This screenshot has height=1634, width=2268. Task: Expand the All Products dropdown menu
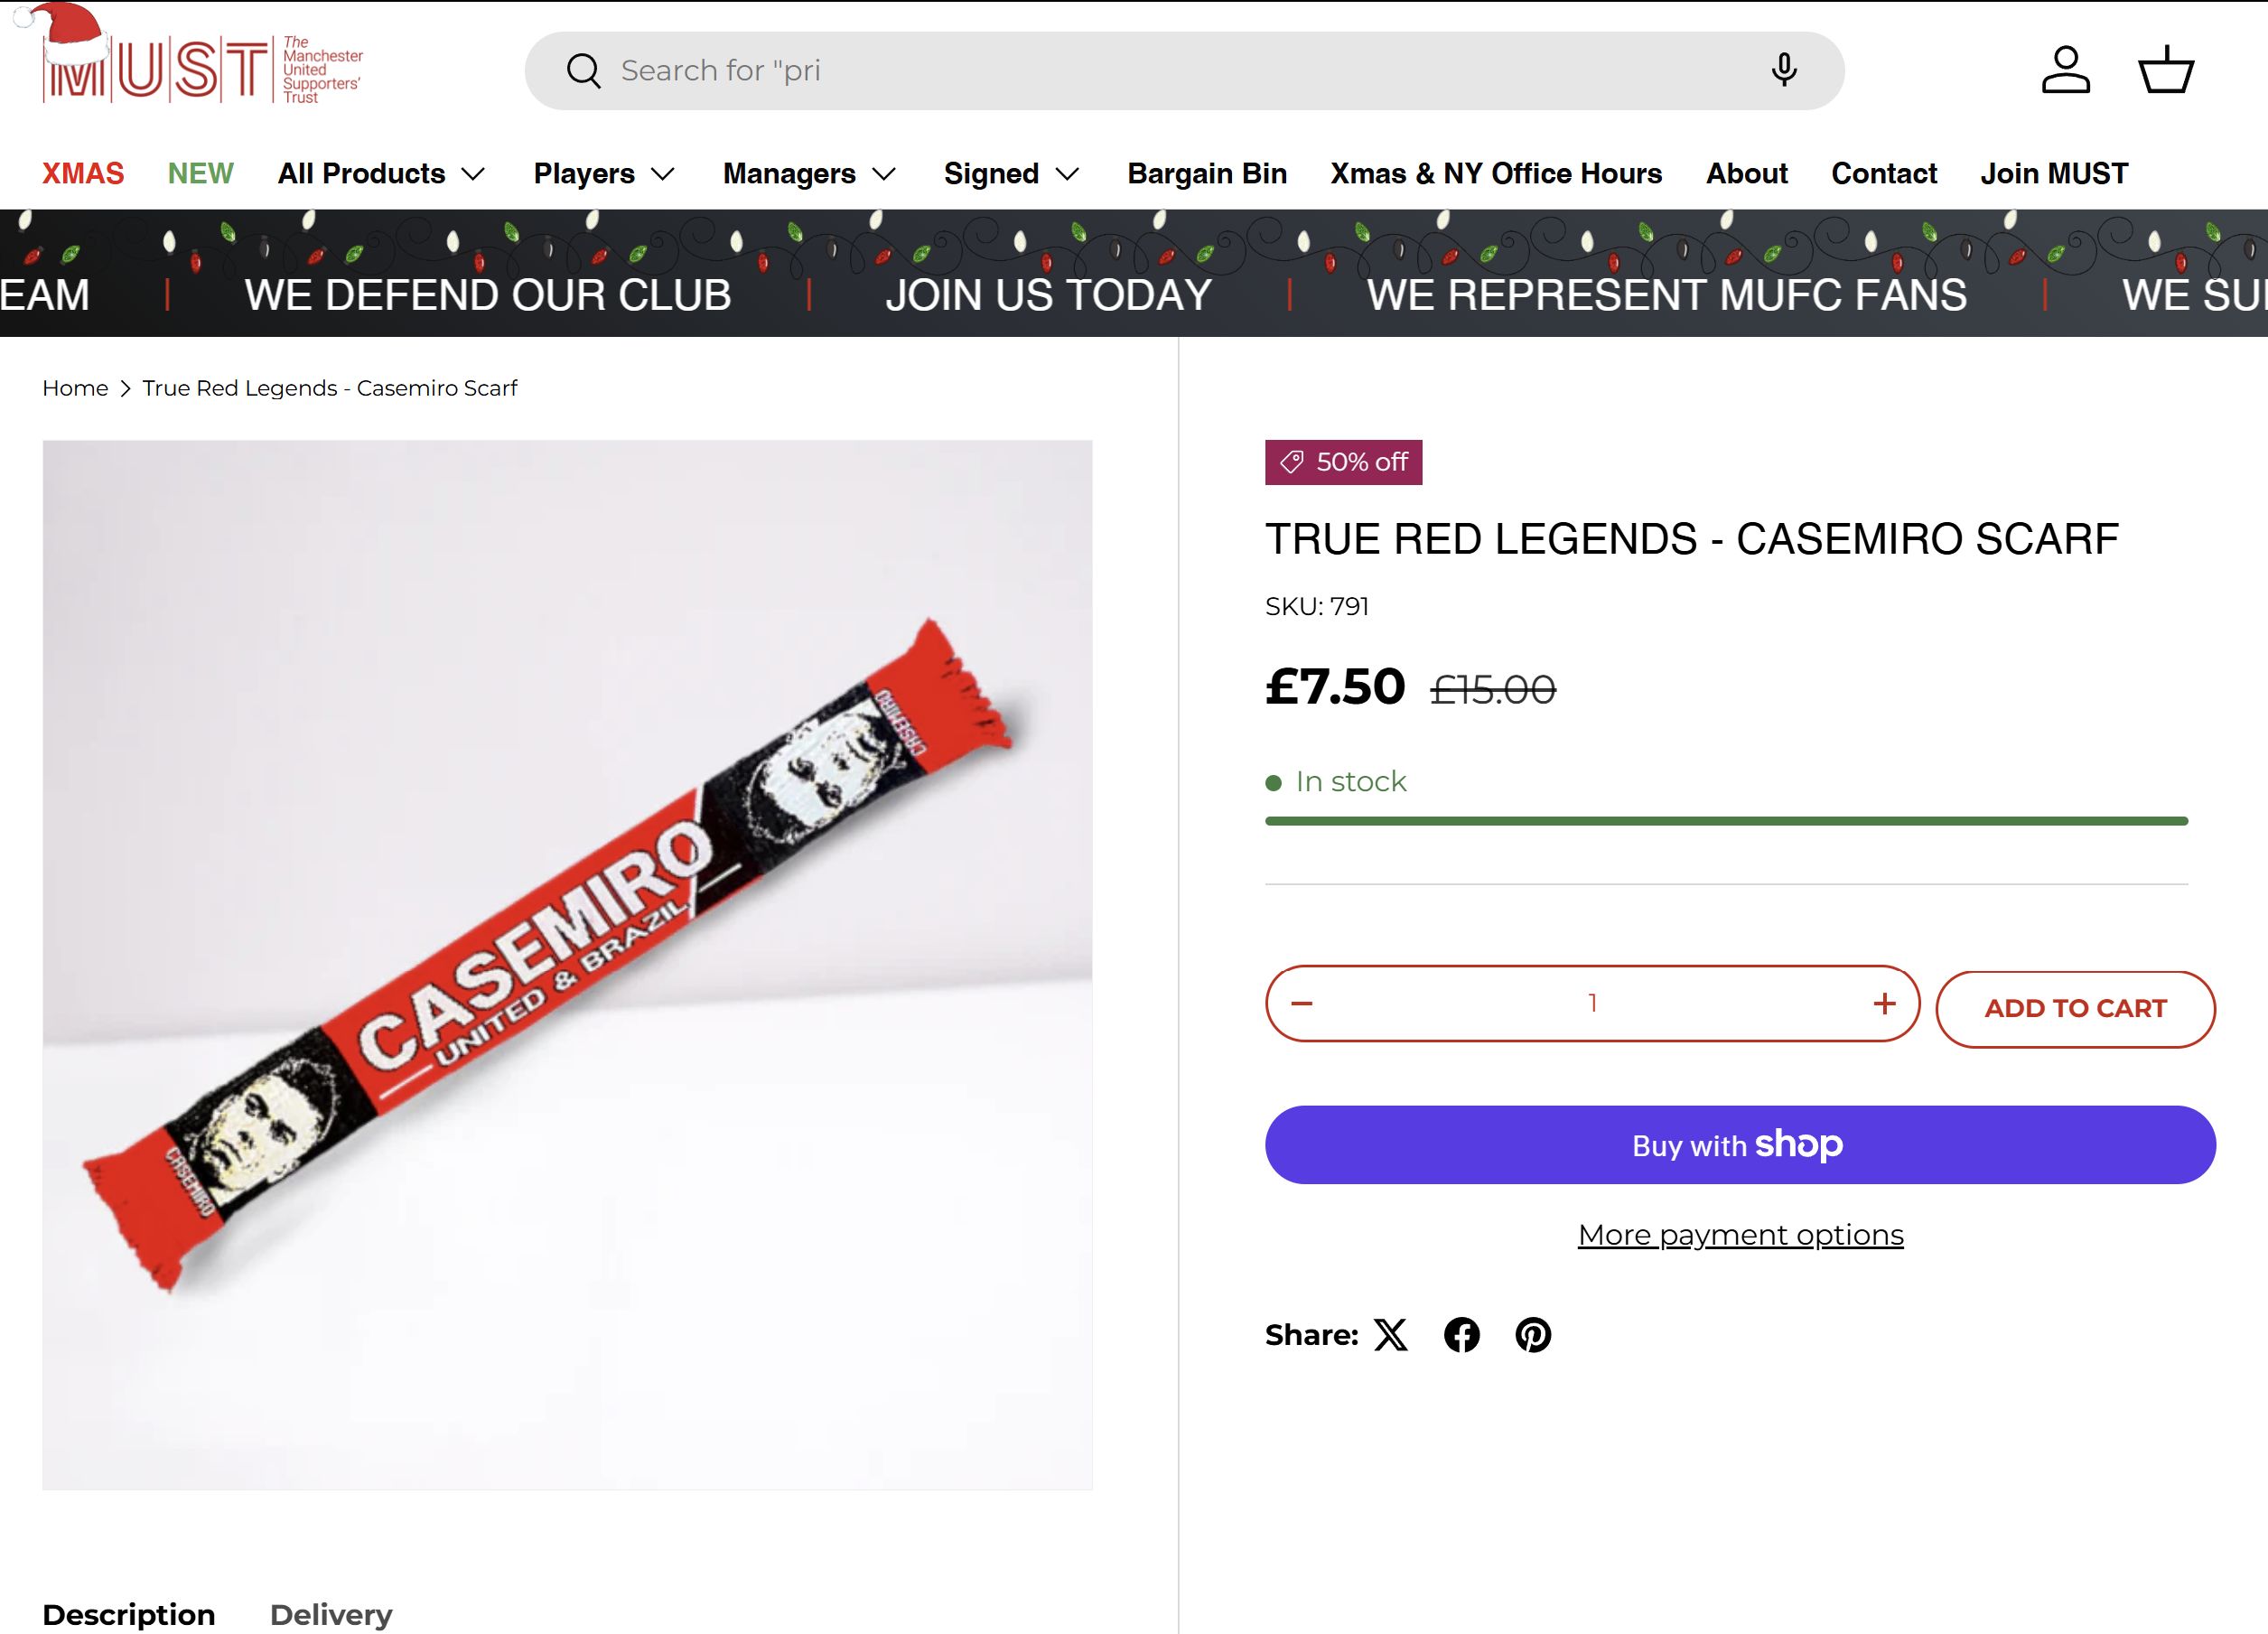tap(381, 174)
